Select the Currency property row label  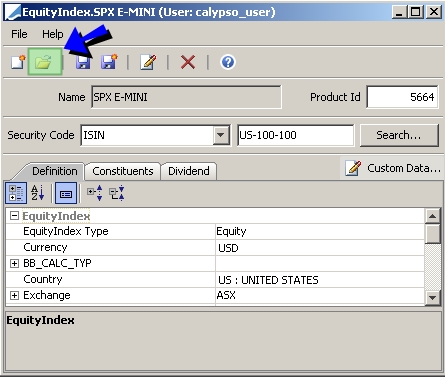coord(45,247)
